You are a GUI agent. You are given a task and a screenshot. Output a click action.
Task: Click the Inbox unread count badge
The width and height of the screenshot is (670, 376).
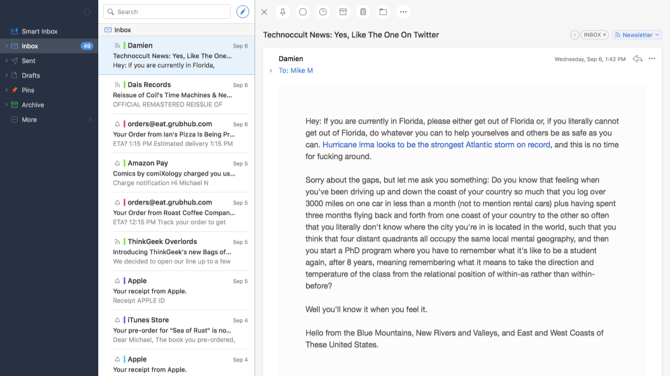pyautogui.click(x=87, y=46)
